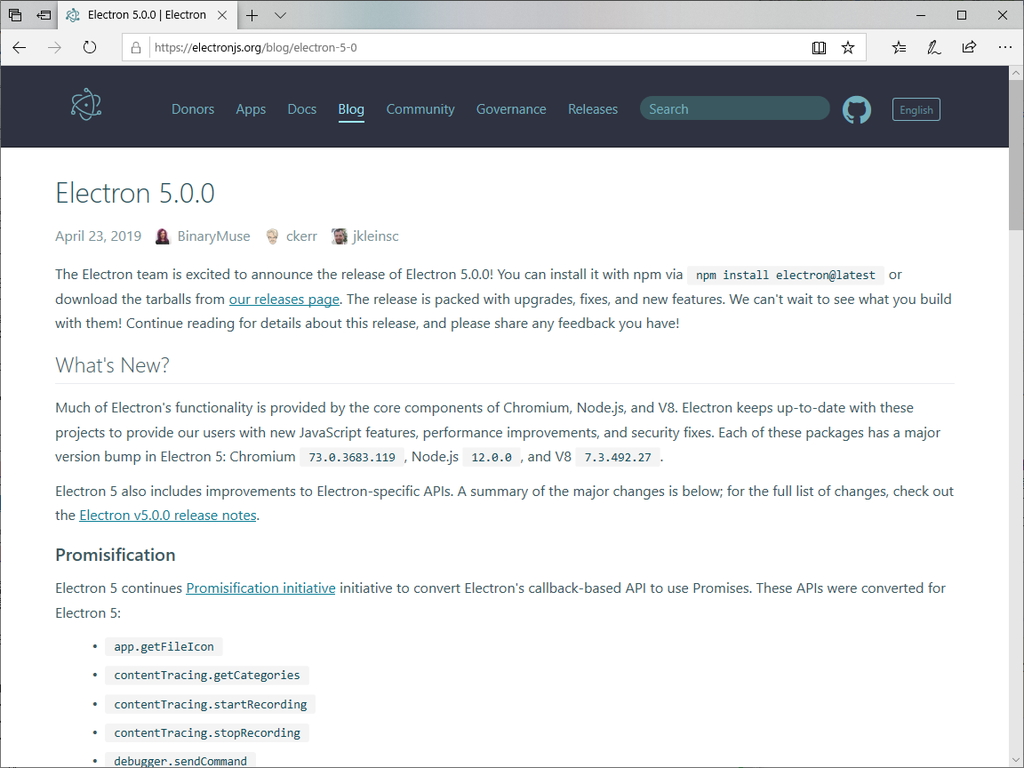Open the "our releases page" link
The height and width of the screenshot is (768, 1024).
(284, 299)
